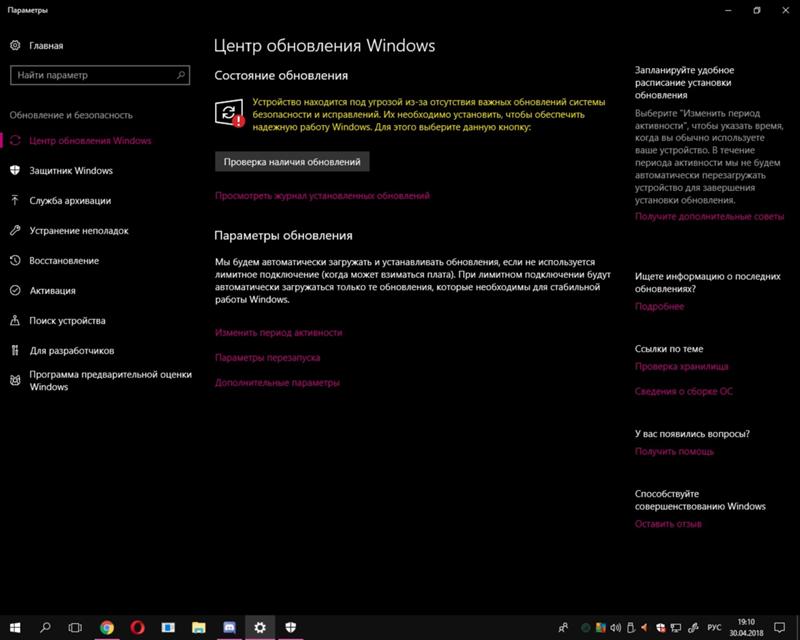Image resolution: width=800 pixels, height=640 pixels.
Task: Click the pen Windows Ink tray icon
Action: coord(693,628)
